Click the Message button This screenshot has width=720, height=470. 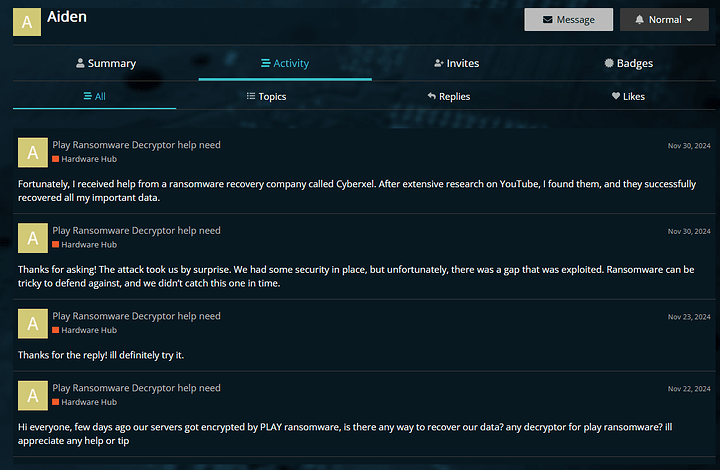[x=568, y=19]
